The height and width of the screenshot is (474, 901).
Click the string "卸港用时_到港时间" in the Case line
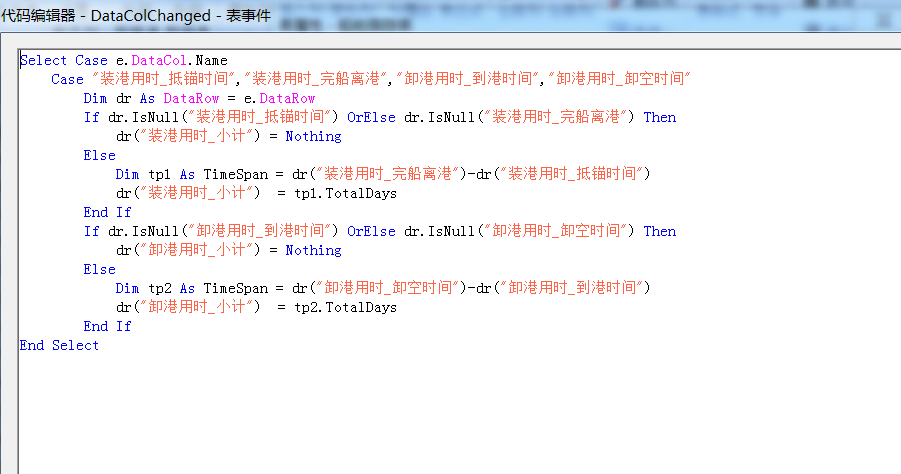[x=468, y=79]
